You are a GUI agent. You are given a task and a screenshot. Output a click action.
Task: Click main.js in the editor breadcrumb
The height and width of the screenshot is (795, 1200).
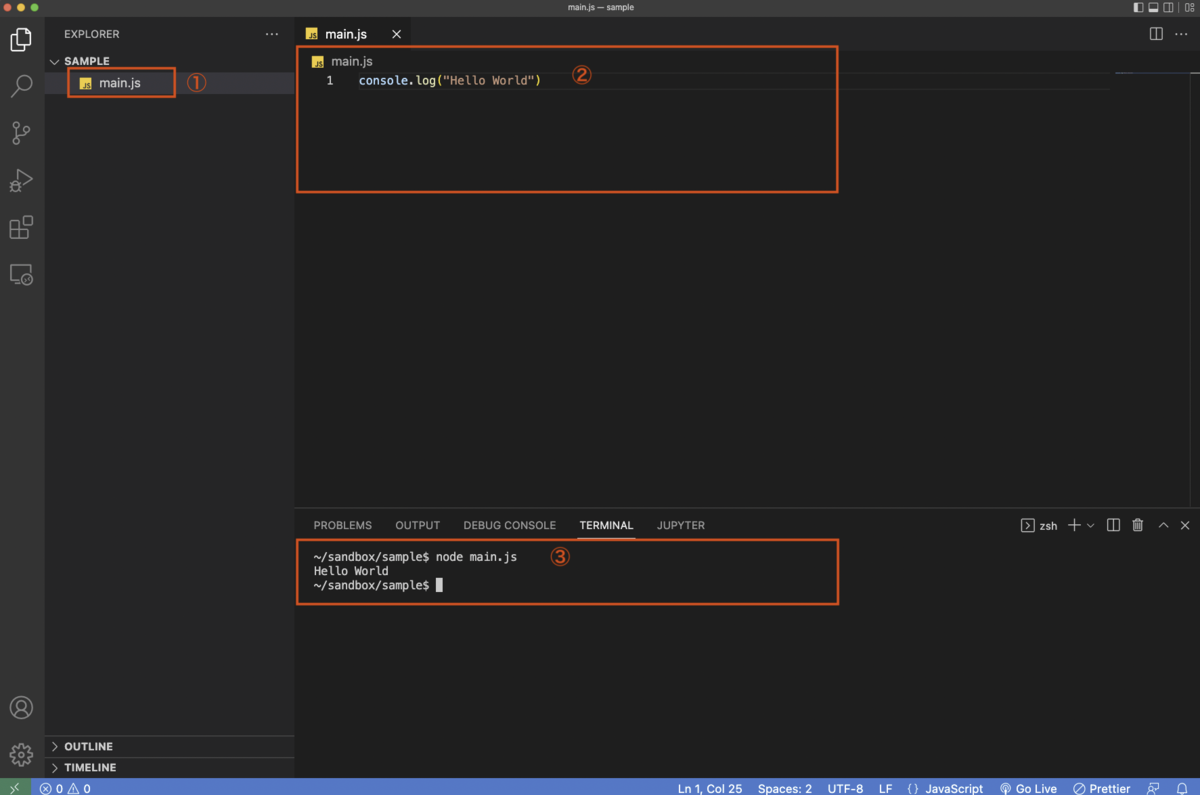(x=351, y=61)
